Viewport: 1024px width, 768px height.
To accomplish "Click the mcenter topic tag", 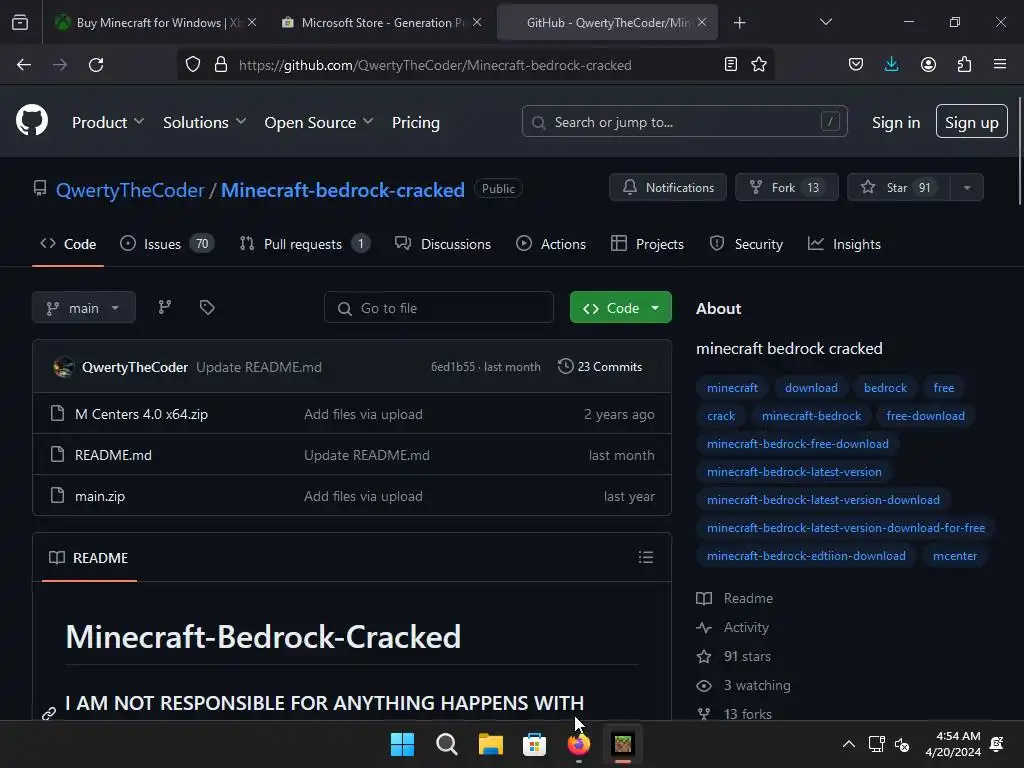I will [954, 556].
